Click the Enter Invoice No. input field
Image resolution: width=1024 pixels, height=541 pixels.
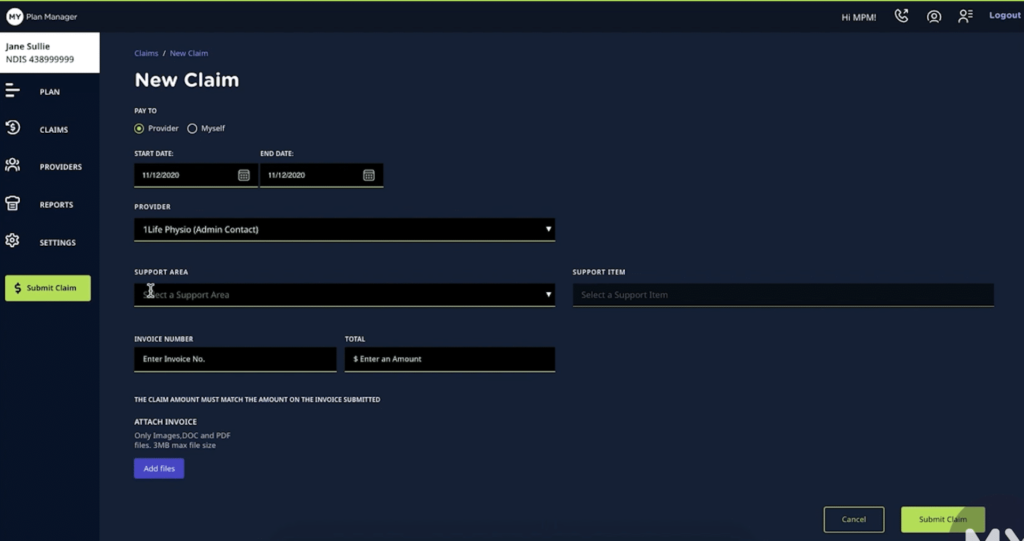[x=235, y=359]
